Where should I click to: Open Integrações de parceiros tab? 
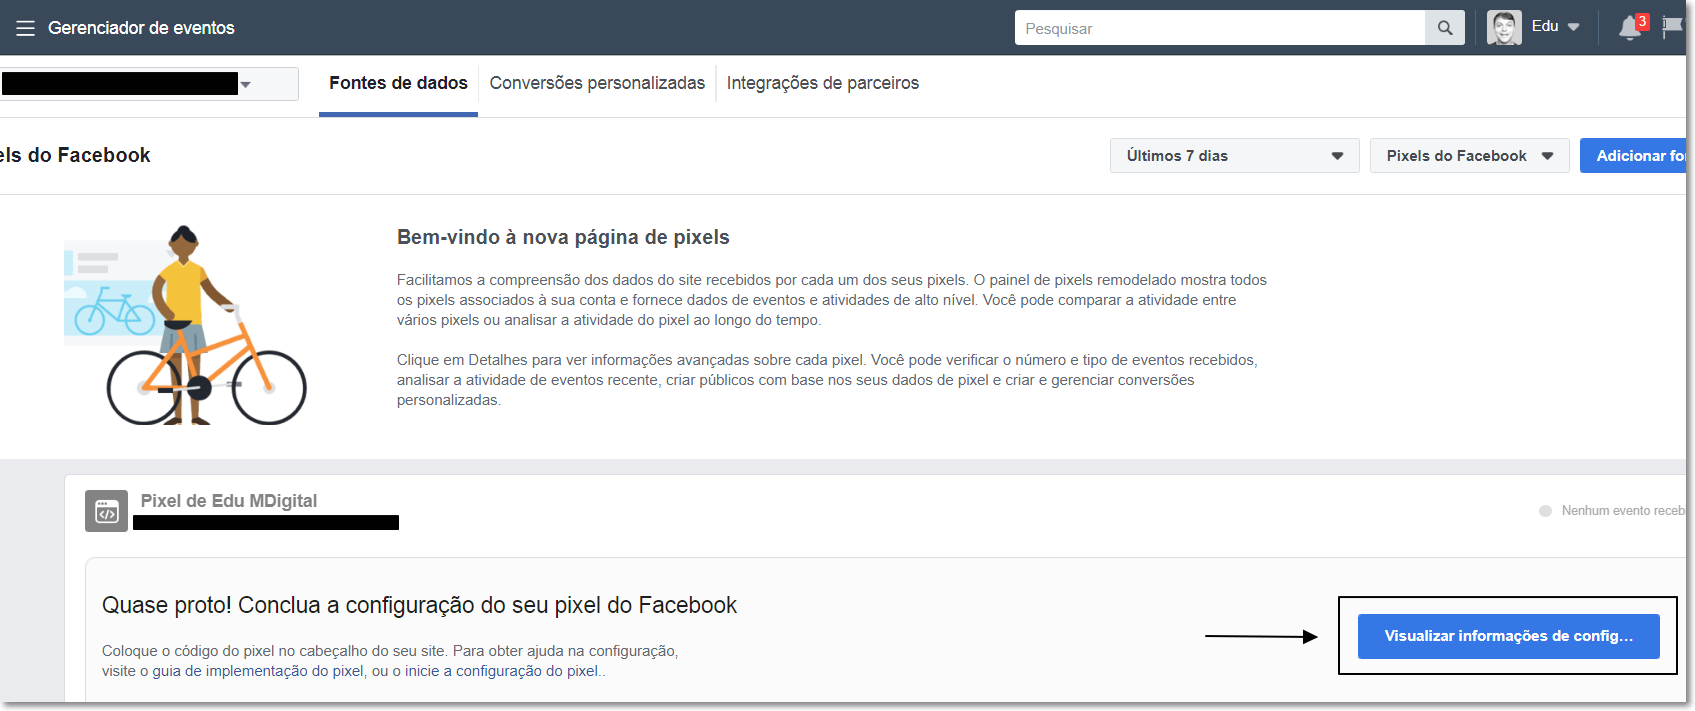click(x=822, y=84)
